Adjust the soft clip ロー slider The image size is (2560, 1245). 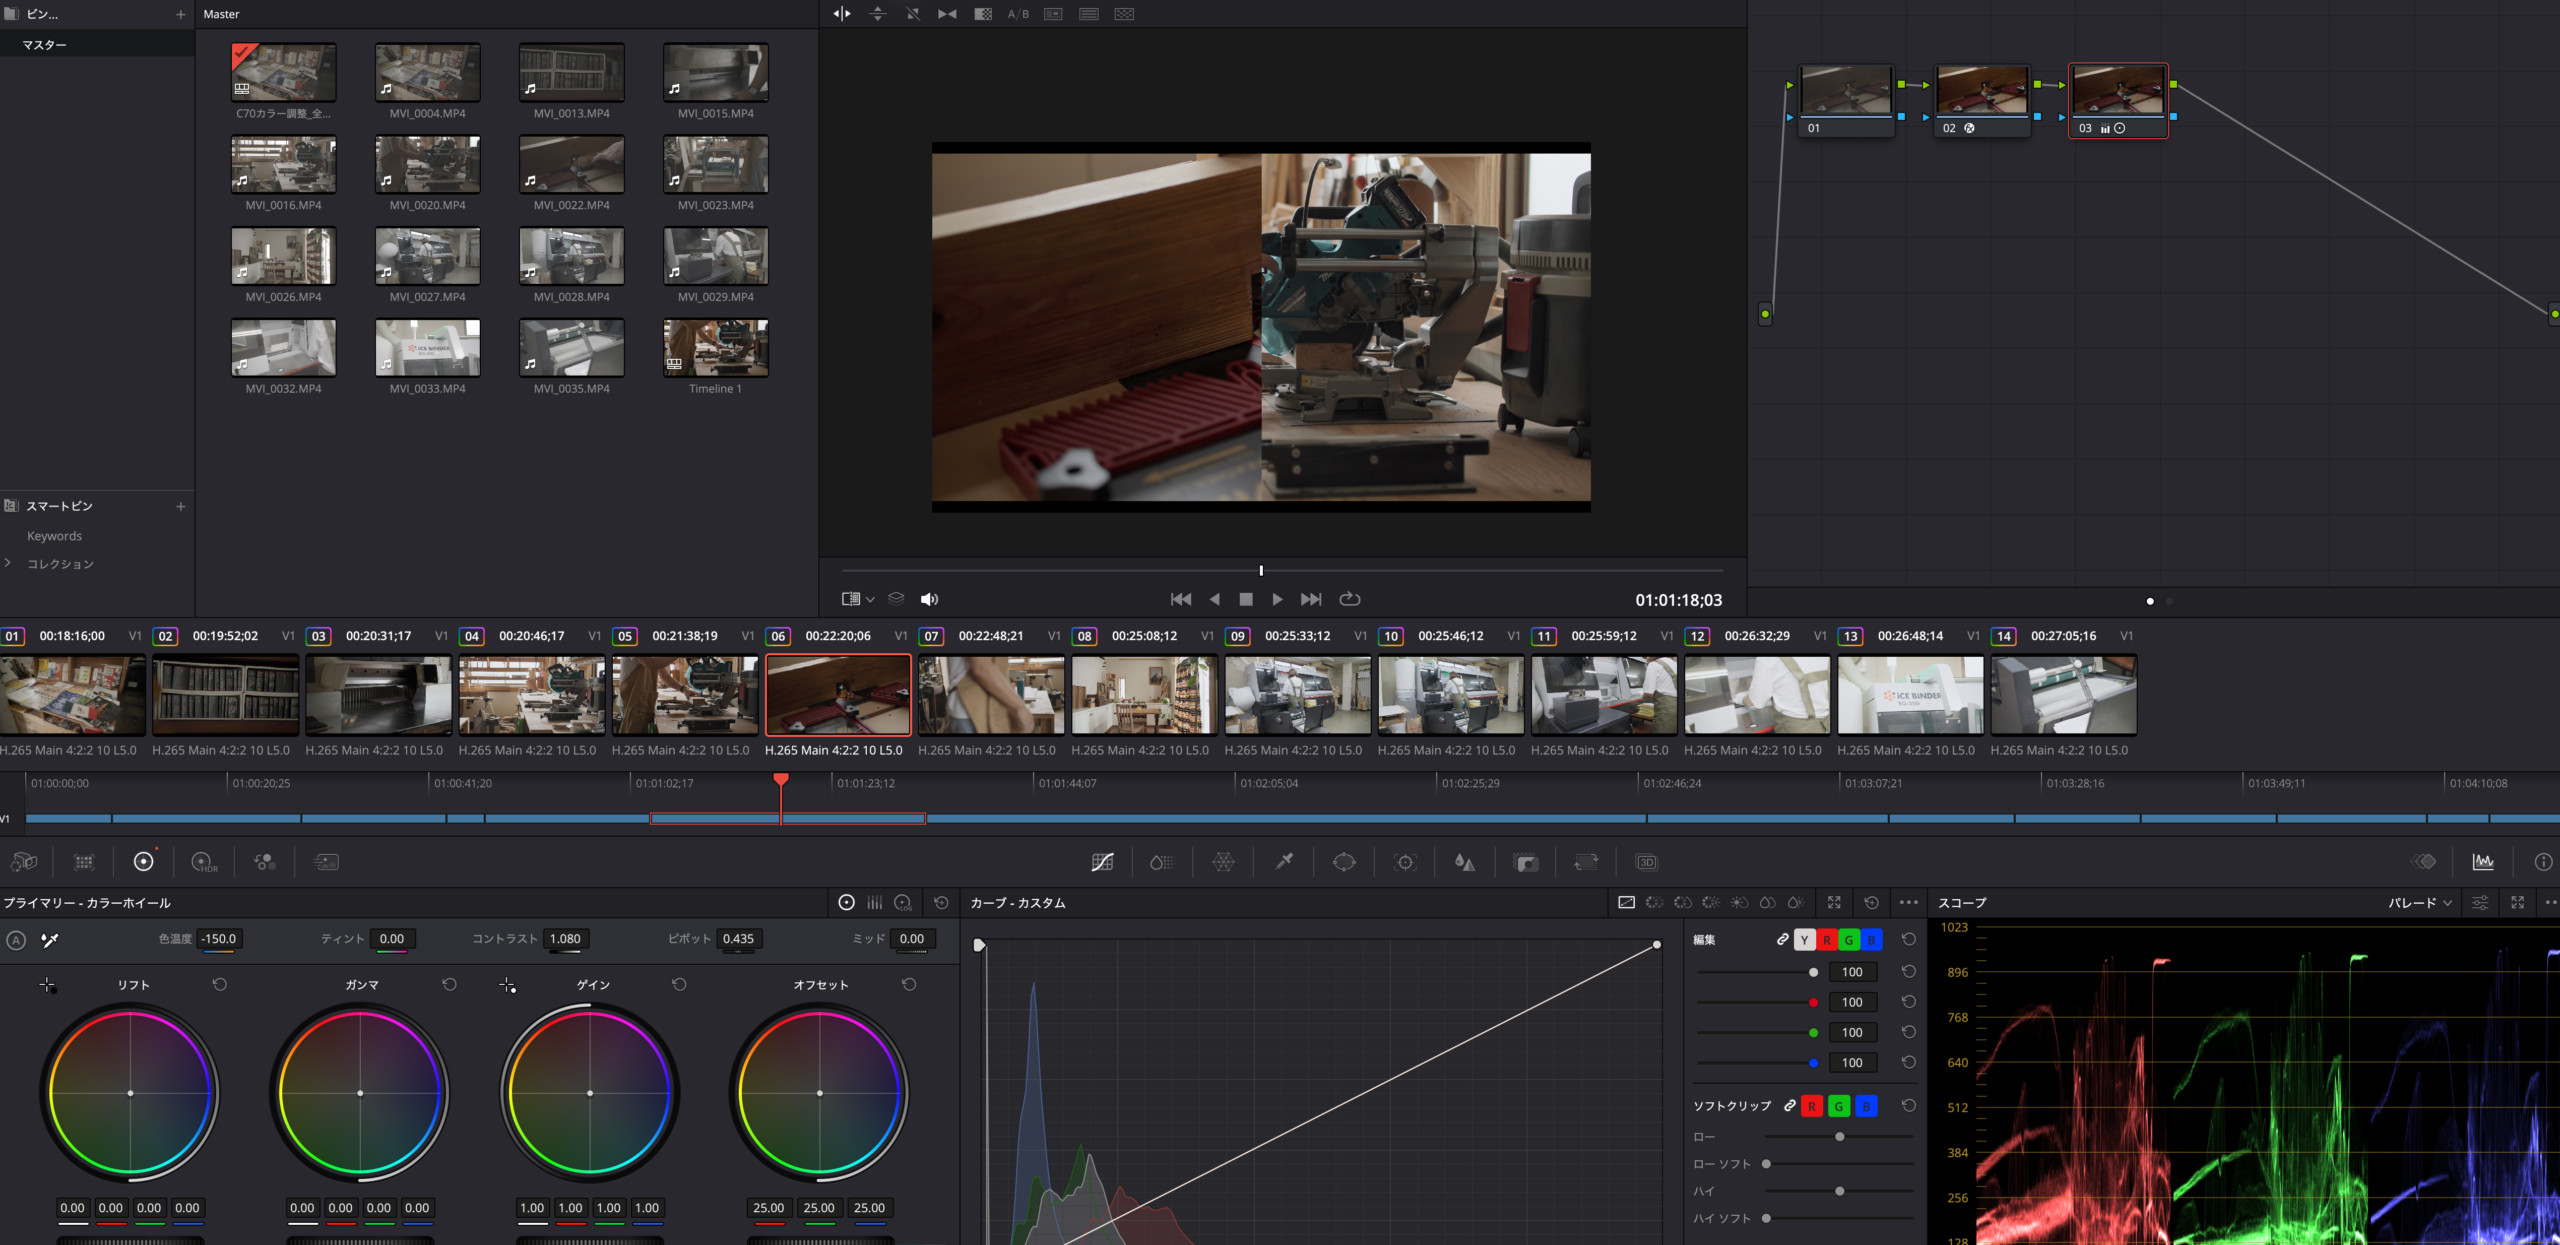click(1839, 1137)
